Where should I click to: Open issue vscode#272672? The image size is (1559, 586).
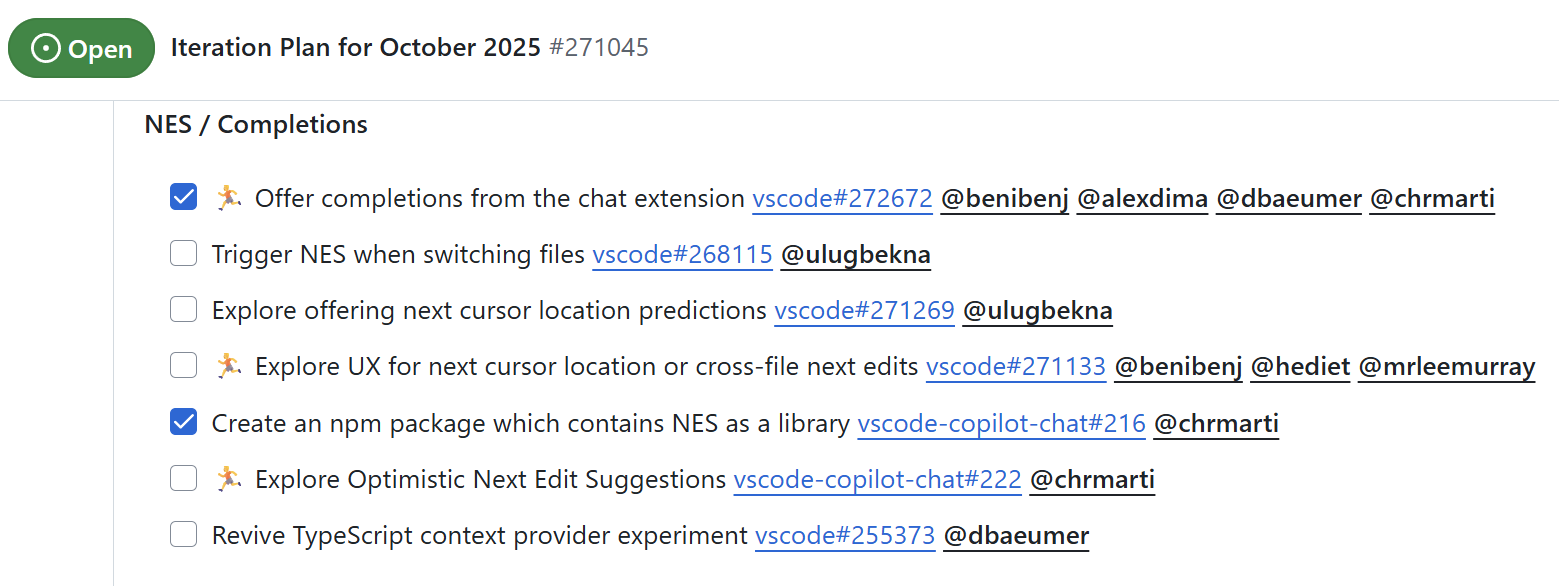pos(841,198)
